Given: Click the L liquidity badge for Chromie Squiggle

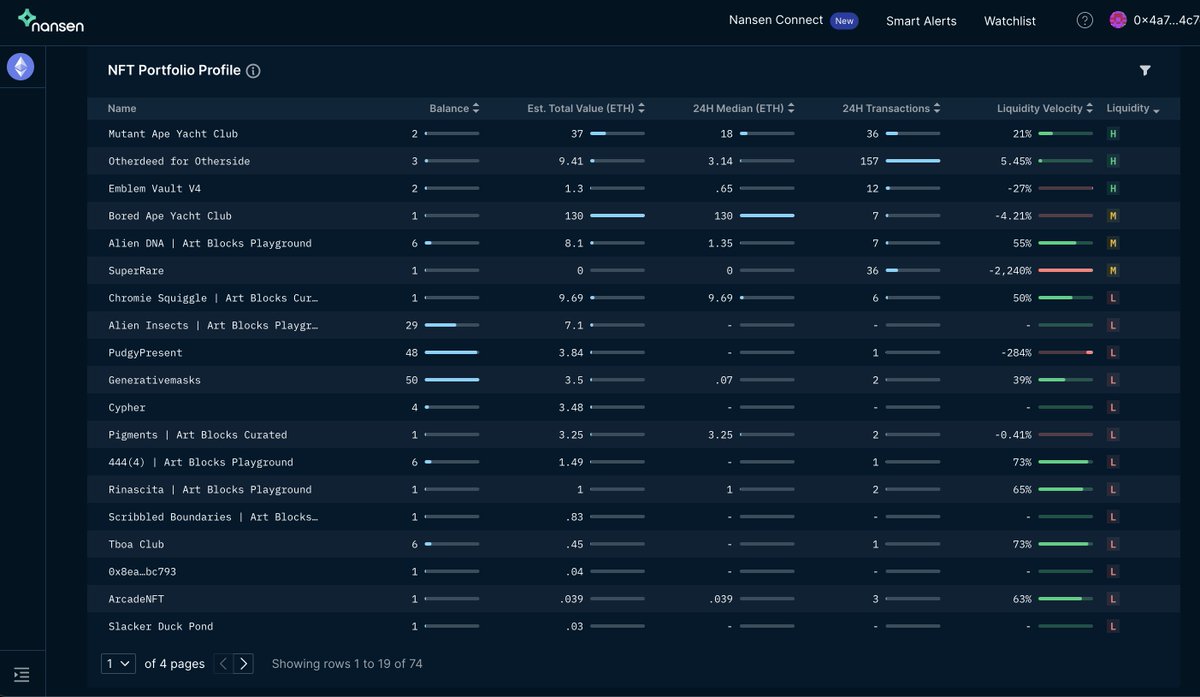Looking at the screenshot, I should (x=1113, y=298).
